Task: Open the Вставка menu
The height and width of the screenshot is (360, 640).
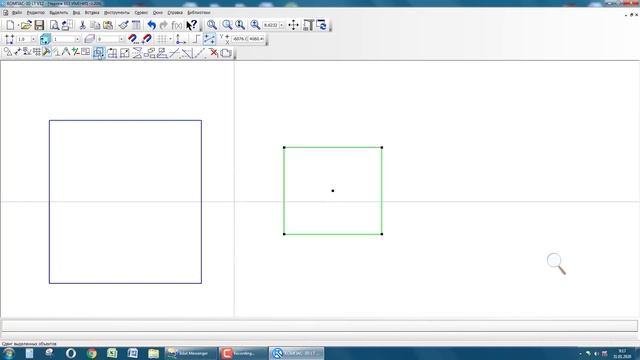Action: click(92, 13)
